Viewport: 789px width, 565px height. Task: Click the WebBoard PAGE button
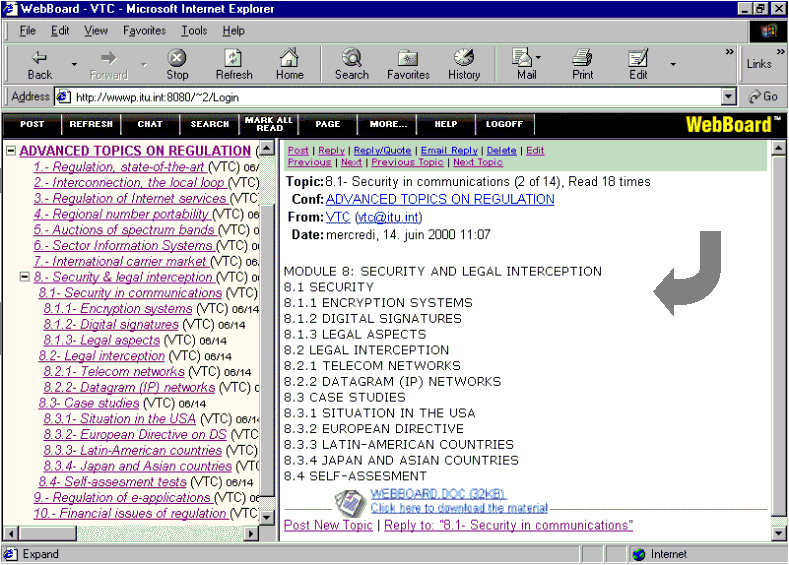pos(328,124)
